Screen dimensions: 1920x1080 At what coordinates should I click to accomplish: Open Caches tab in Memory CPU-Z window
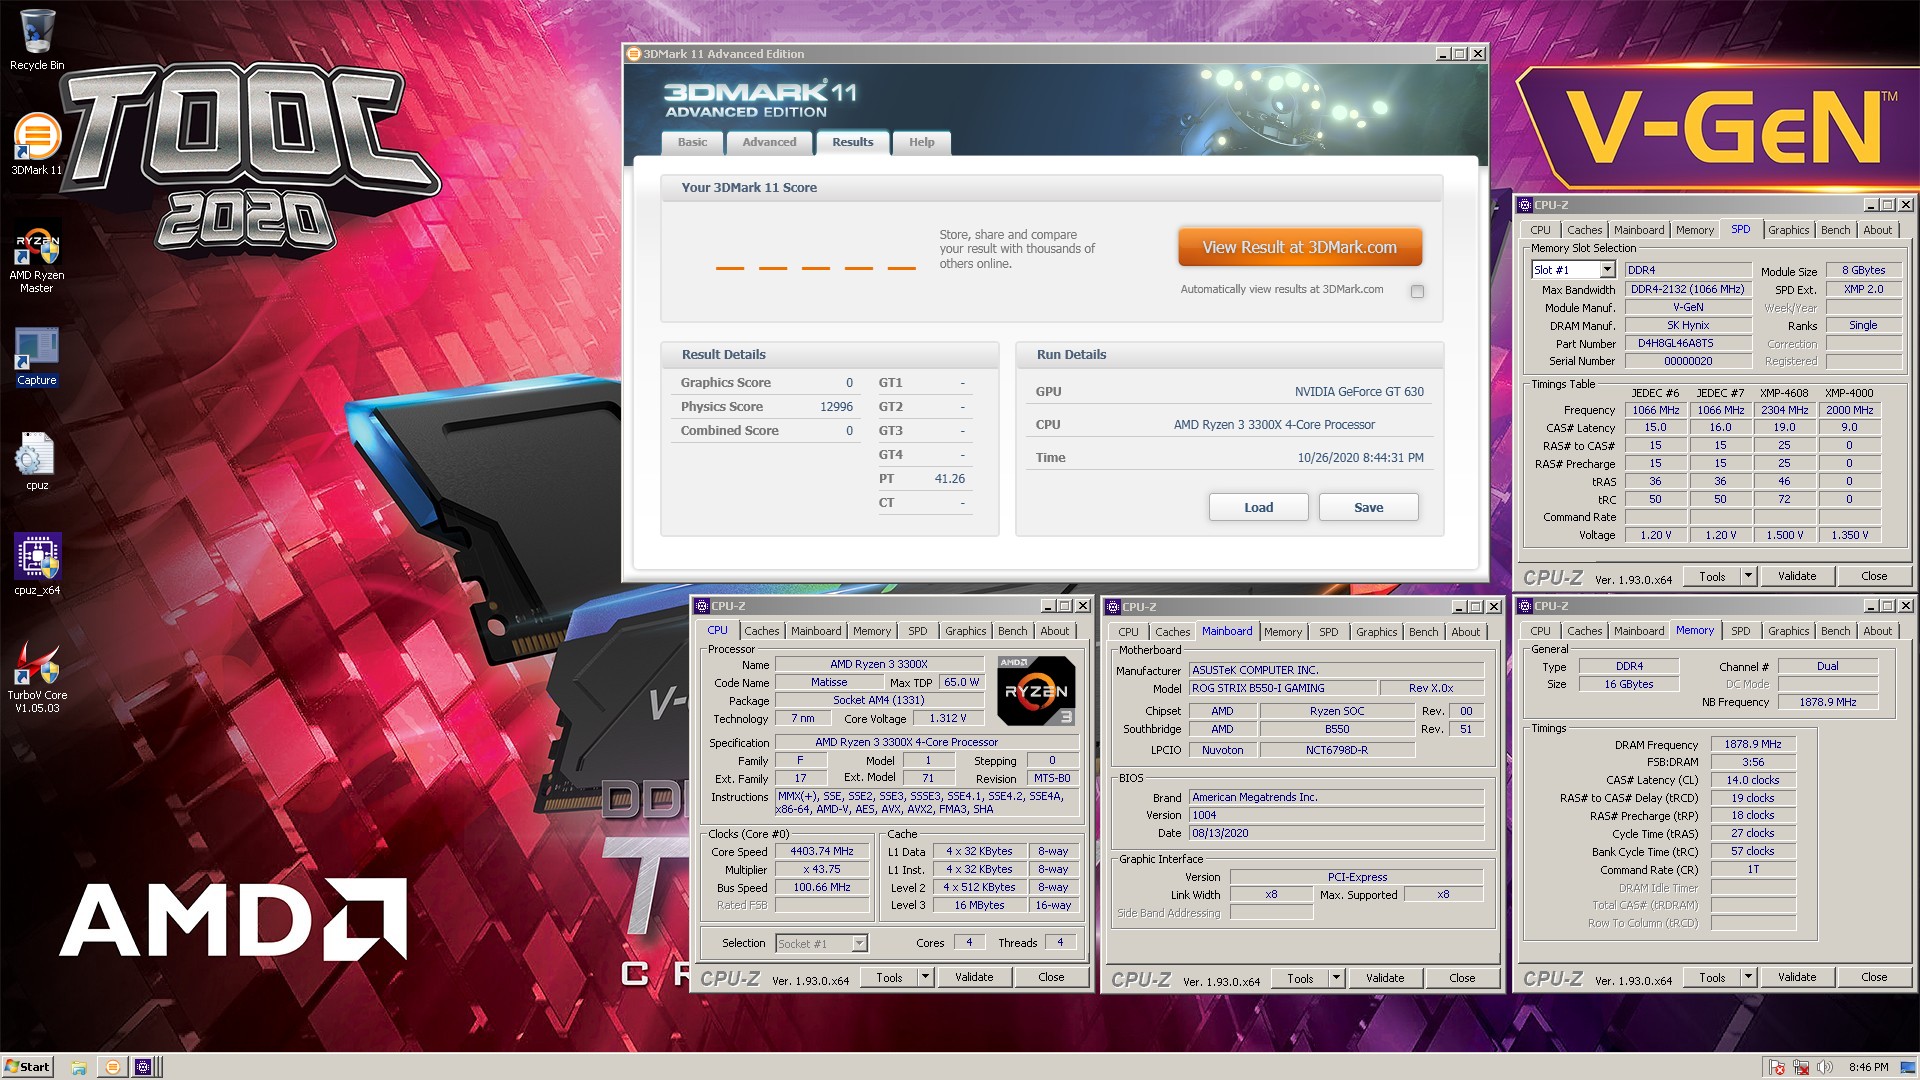1584,631
